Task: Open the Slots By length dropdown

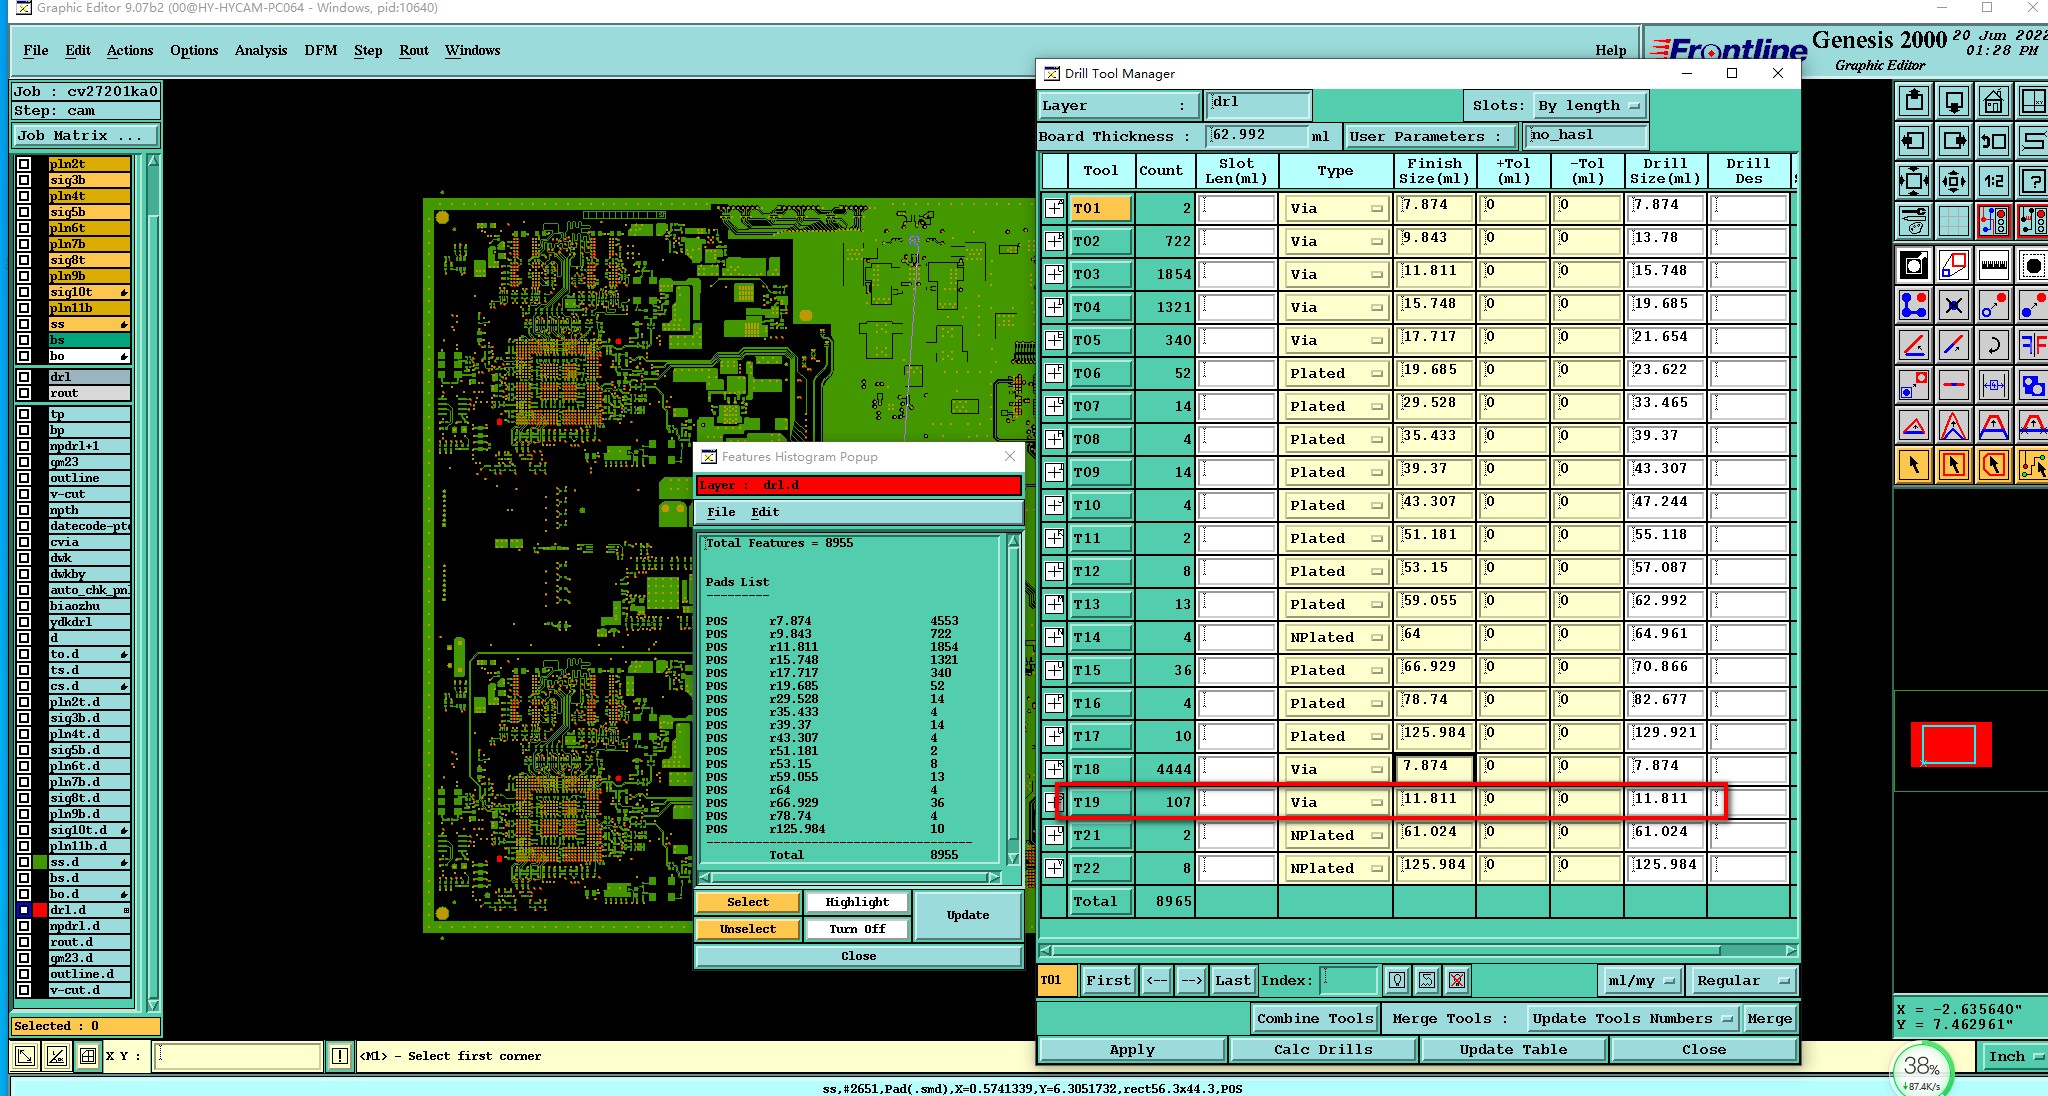Action: [1589, 105]
